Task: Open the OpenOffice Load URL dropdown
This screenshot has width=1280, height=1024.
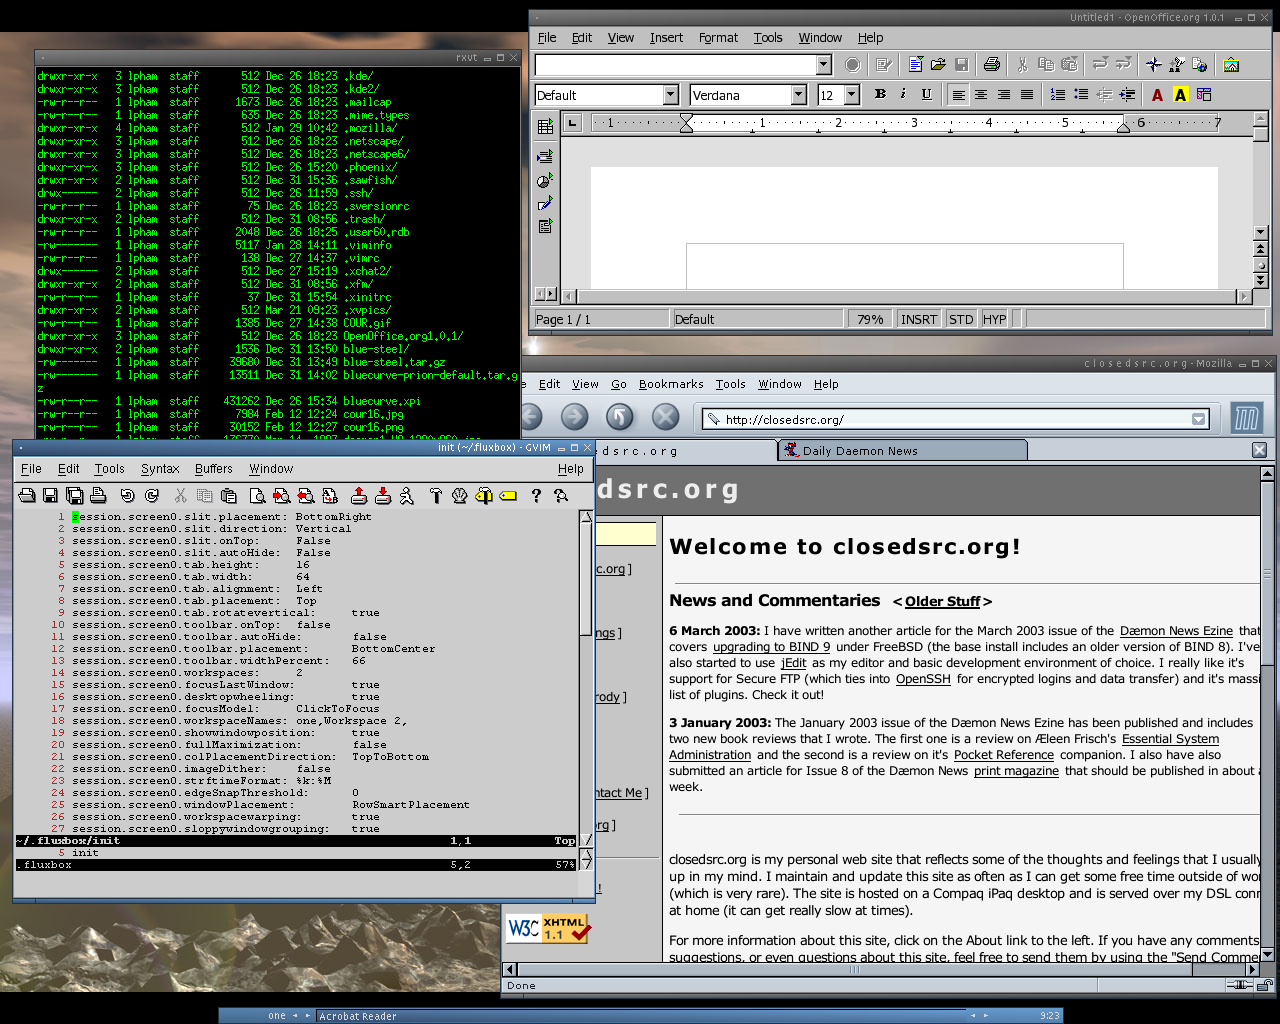Action: pos(824,65)
